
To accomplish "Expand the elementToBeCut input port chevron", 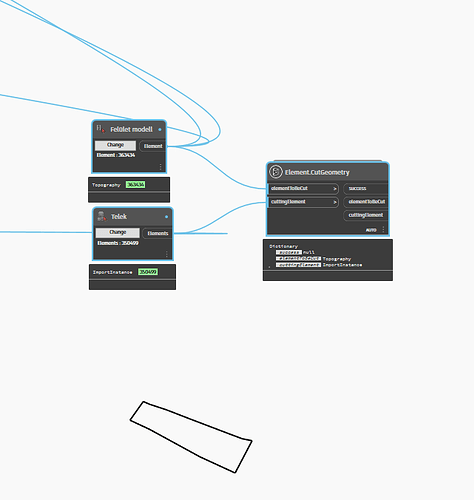I will click(x=335, y=189).
